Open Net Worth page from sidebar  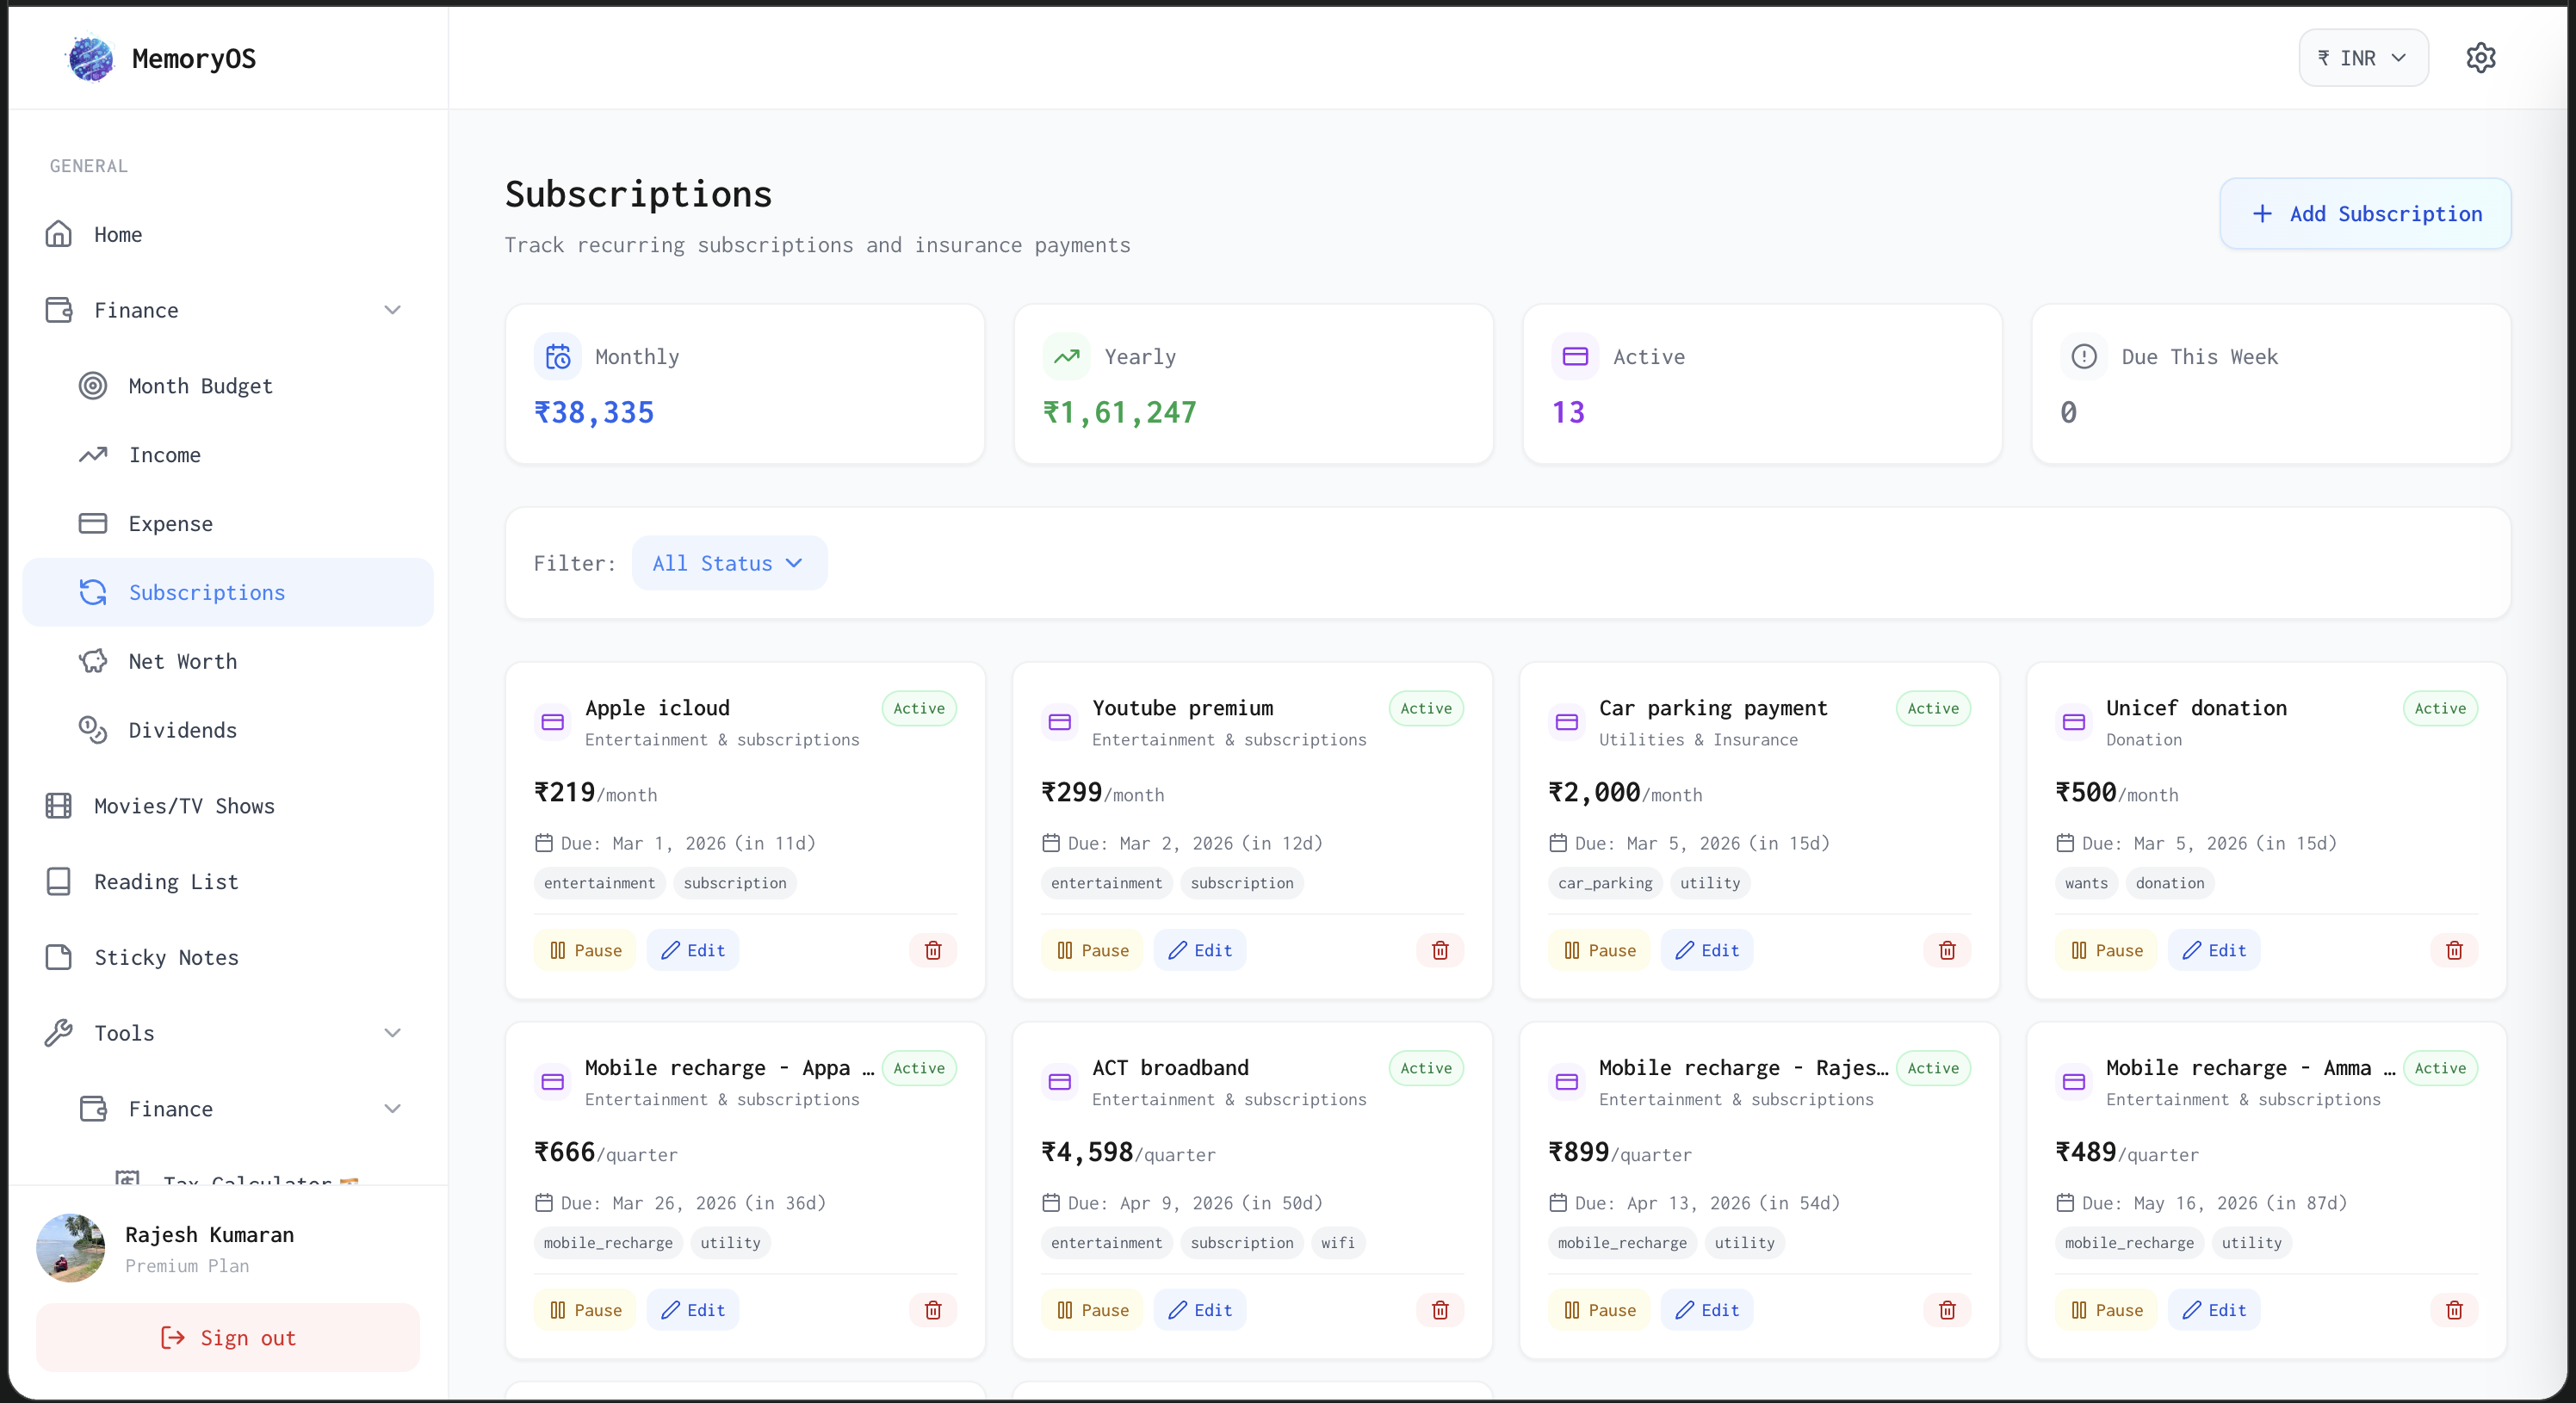182,661
